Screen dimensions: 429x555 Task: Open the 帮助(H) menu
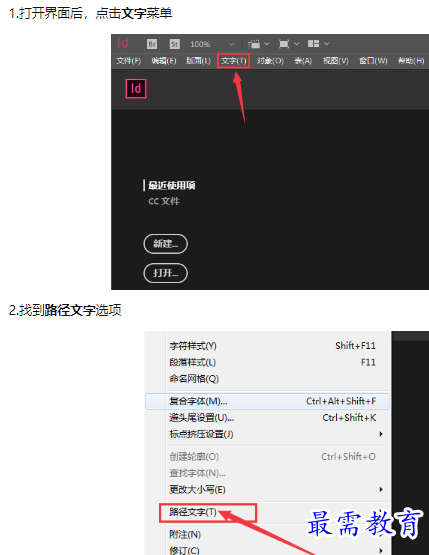pos(411,61)
